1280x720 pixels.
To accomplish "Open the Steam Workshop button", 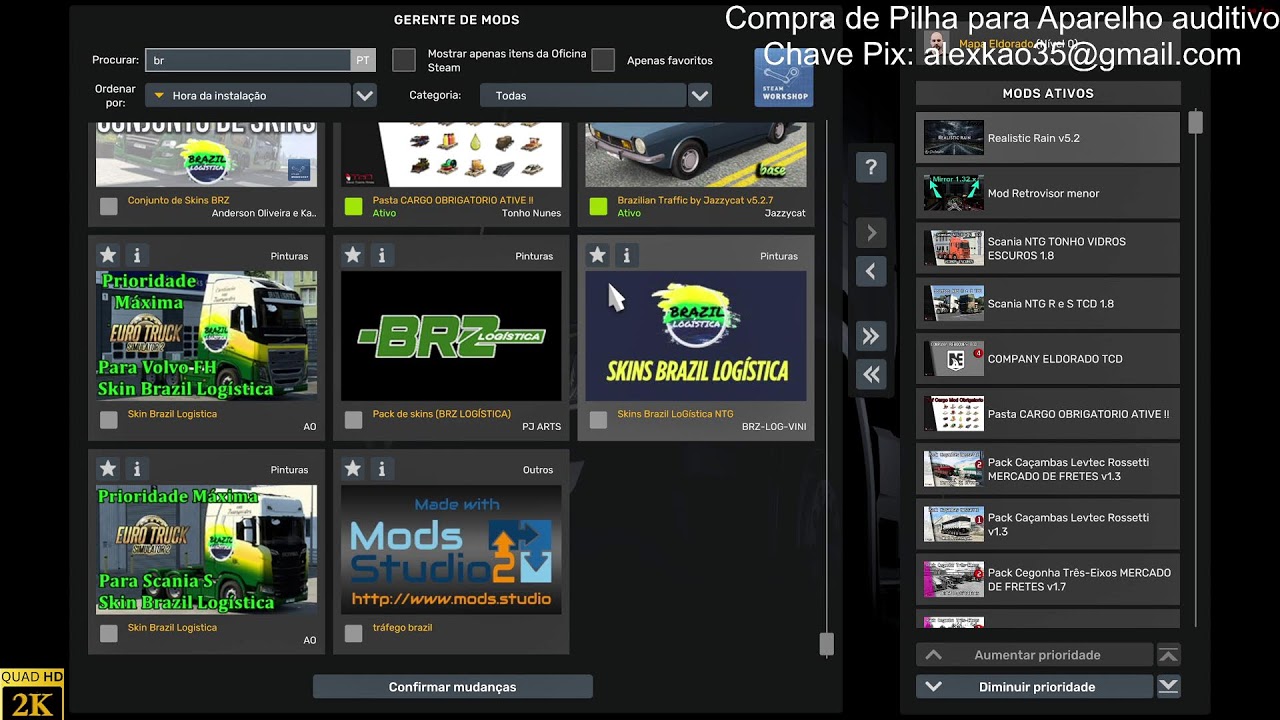I will (x=783, y=78).
